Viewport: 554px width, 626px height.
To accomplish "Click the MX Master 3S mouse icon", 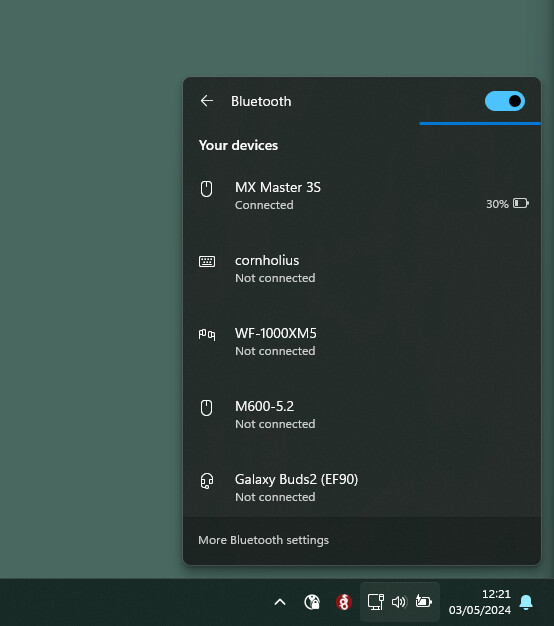I will point(206,189).
